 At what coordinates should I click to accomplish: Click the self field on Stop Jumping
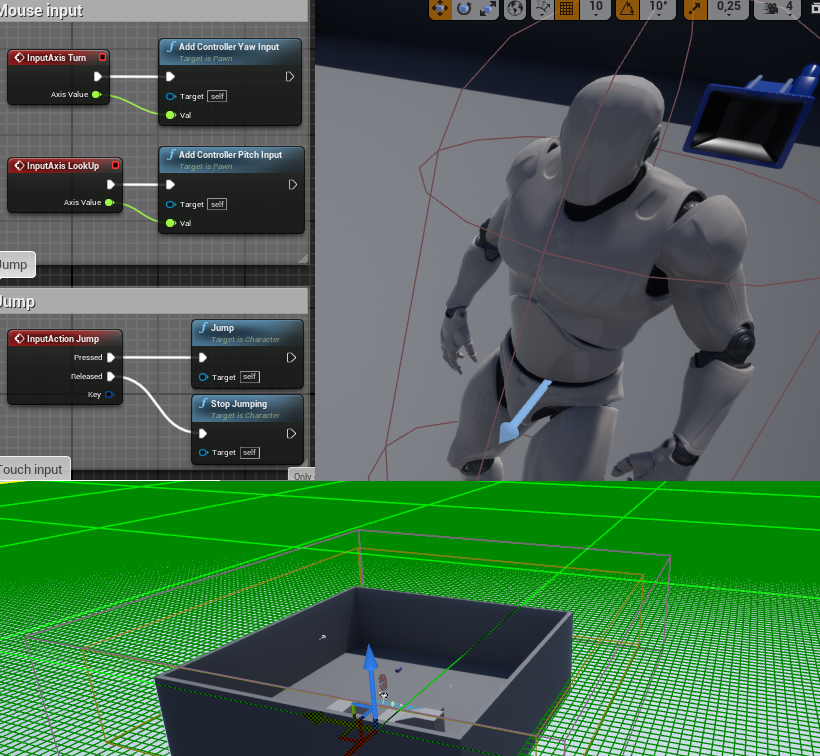click(250, 453)
